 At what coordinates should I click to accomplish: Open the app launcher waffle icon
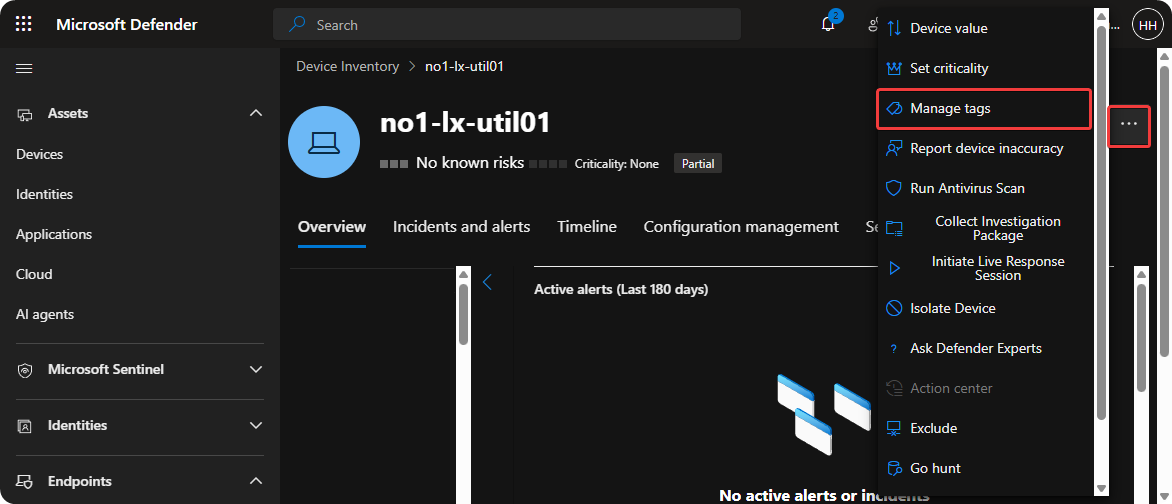[24, 24]
